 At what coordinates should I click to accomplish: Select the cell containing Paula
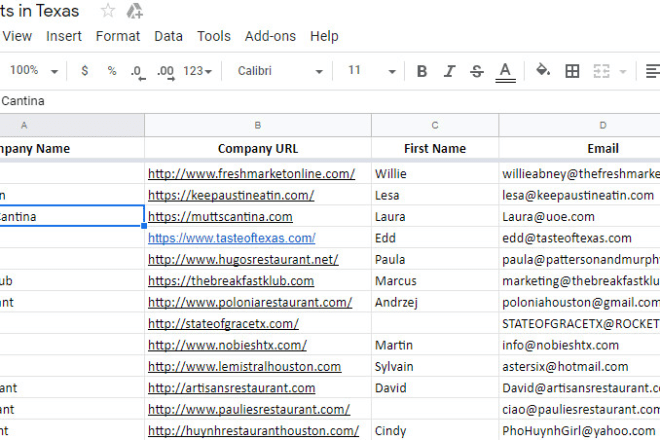pyautogui.click(x=435, y=259)
